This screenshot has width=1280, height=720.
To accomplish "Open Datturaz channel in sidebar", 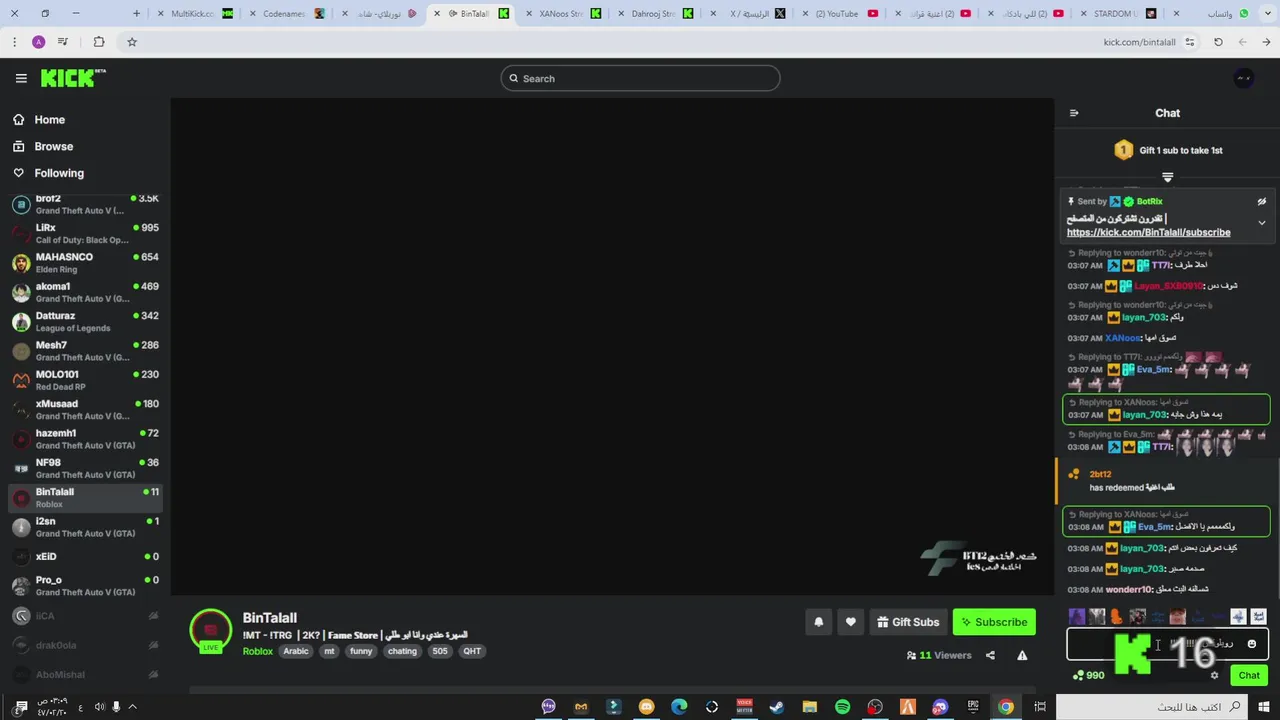I will point(85,321).
